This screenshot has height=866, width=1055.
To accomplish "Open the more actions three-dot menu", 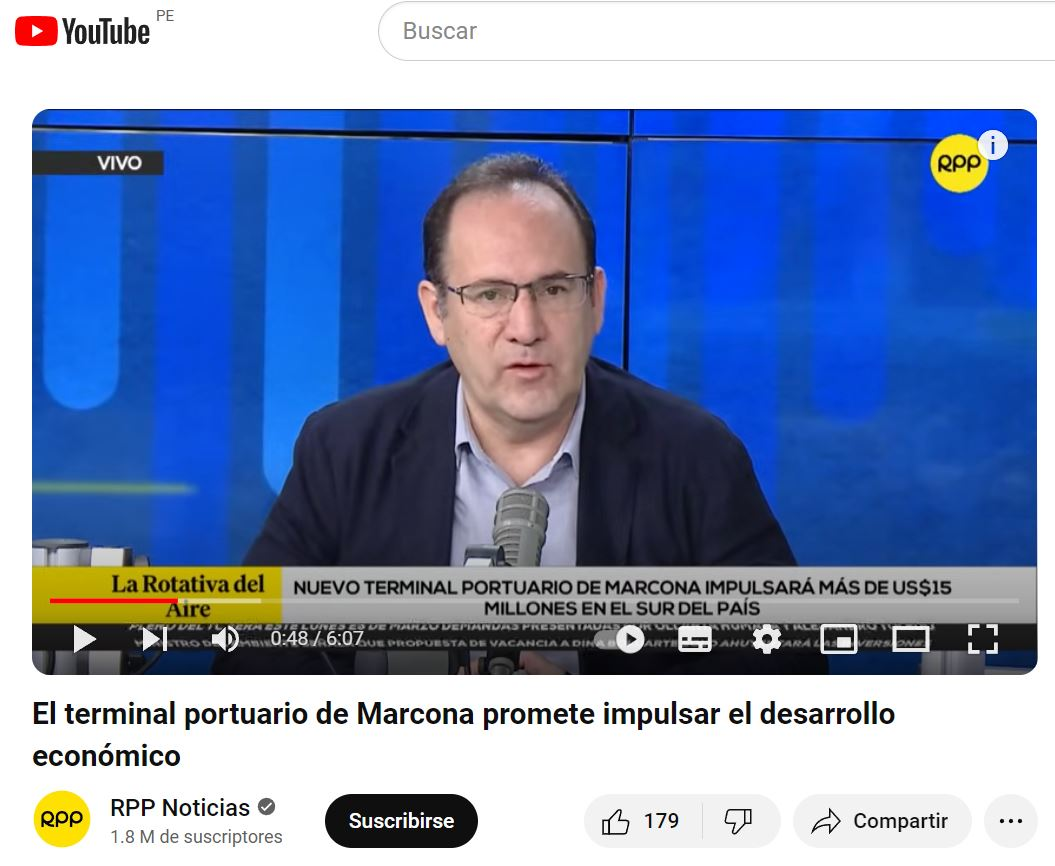I will click(x=1011, y=821).
